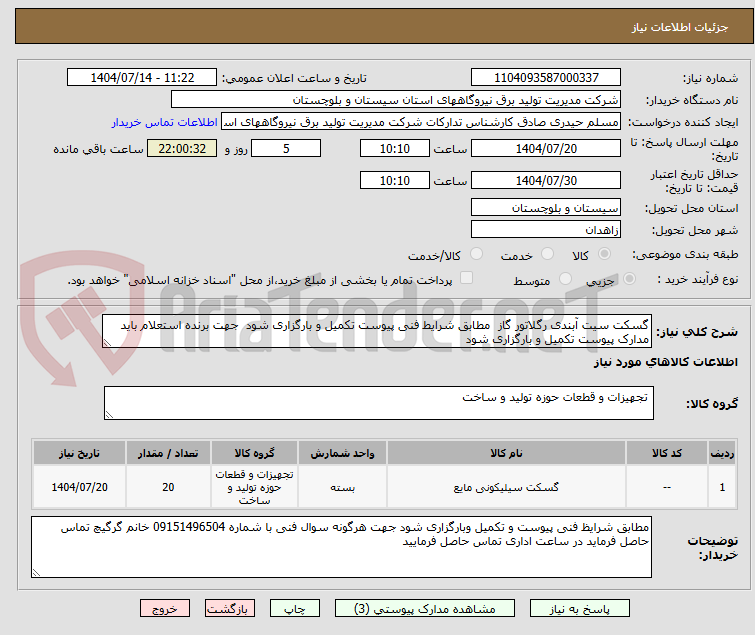Screen dimensions: 755x635
Task: Toggle the اسناد خزانه اسلامی payment checkbox
Action: pyautogui.click(x=466, y=278)
